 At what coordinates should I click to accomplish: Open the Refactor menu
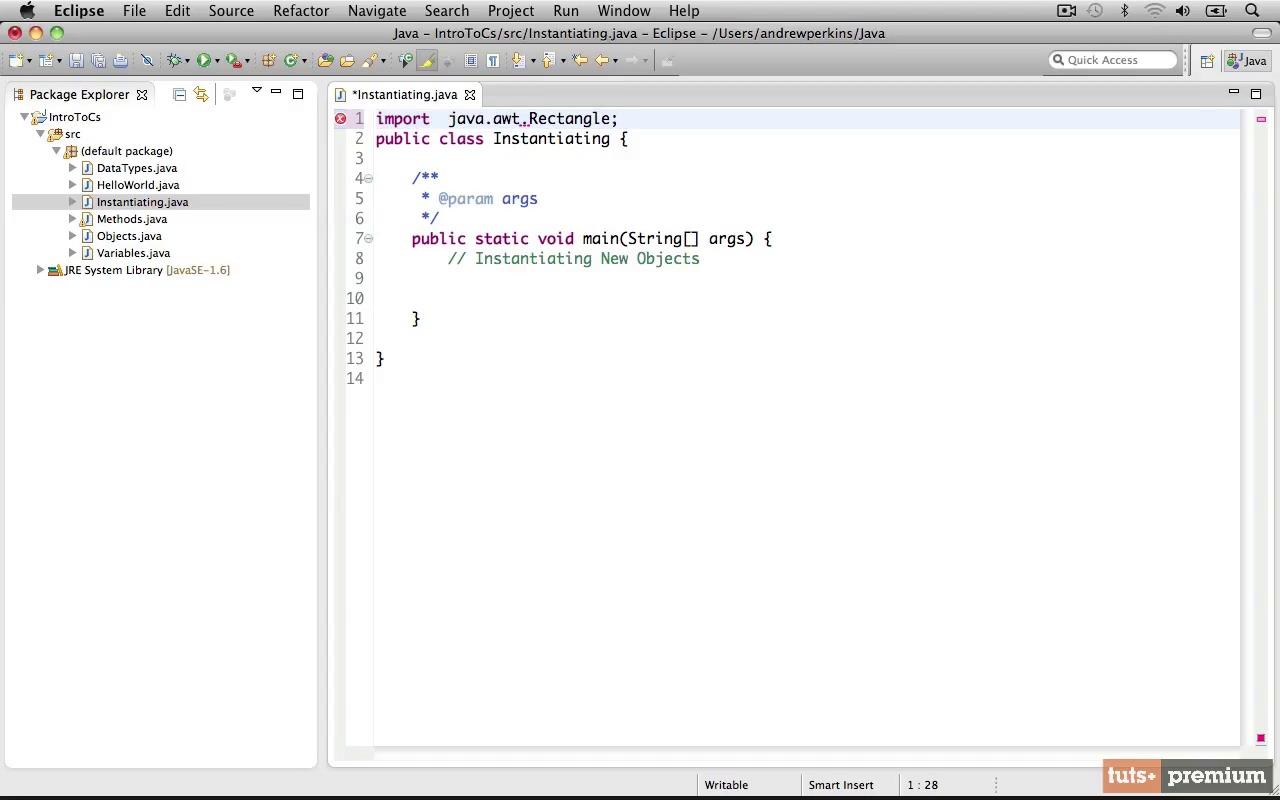[x=301, y=11]
